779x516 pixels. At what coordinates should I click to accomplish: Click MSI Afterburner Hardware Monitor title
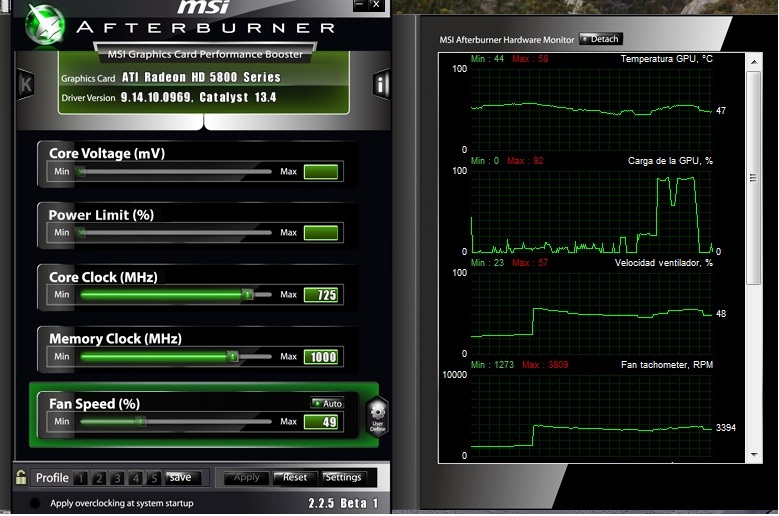(506, 40)
